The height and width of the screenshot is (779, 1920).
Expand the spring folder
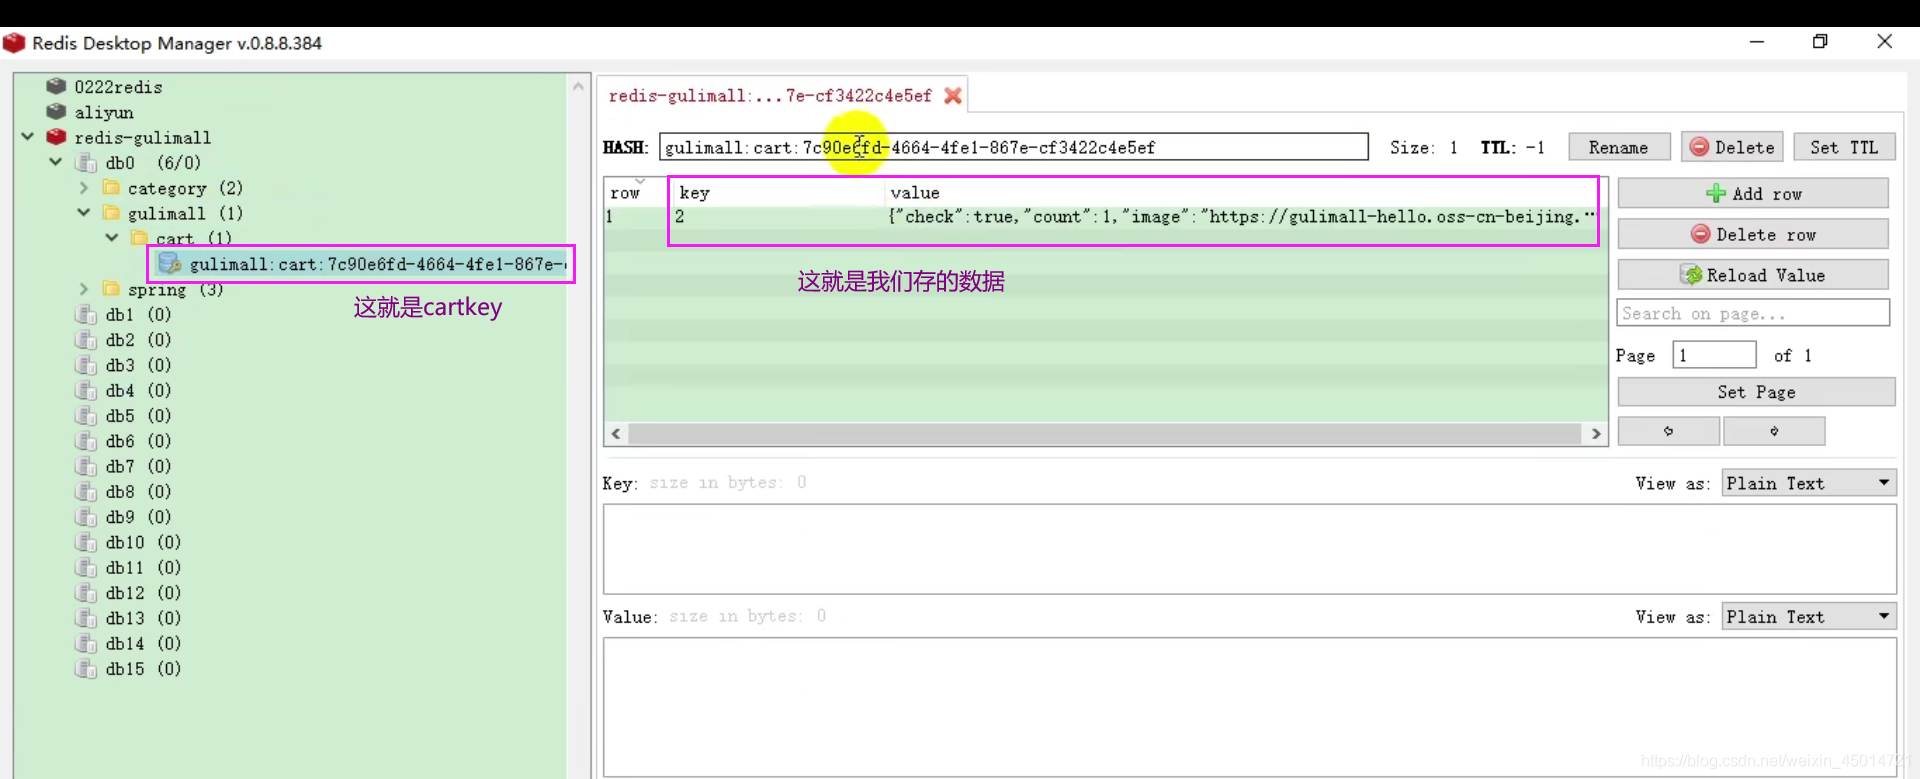pyautogui.click(x=84, y=289)
